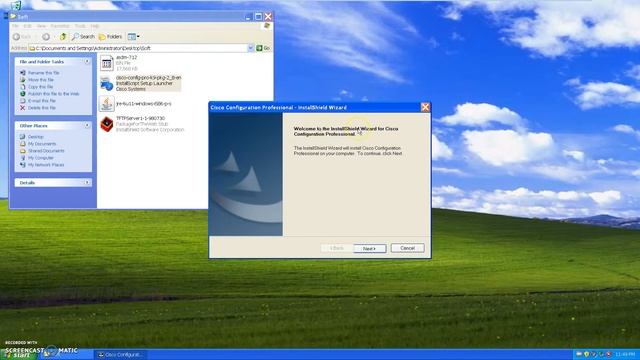The image size is (640, 360).
Task: Click Rename this file link
Action: 43,73
